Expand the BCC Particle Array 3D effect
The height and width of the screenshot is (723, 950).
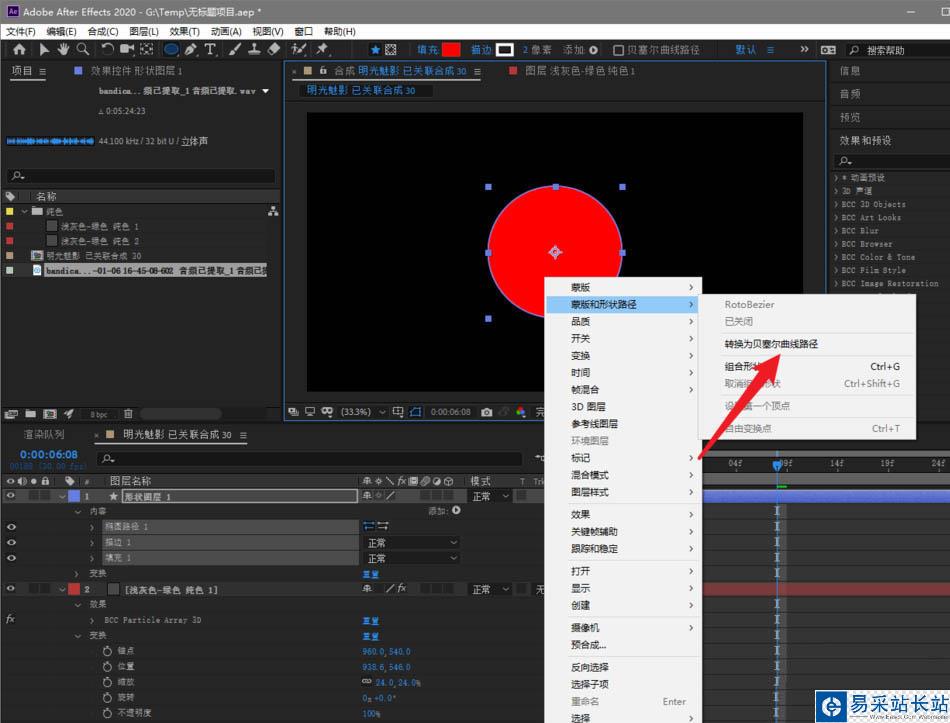tap(91, 621)
